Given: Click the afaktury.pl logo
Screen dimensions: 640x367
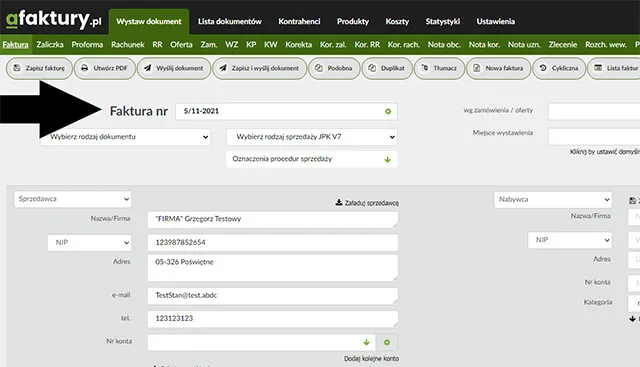Looking at the screenshot, I should (53, 19).
